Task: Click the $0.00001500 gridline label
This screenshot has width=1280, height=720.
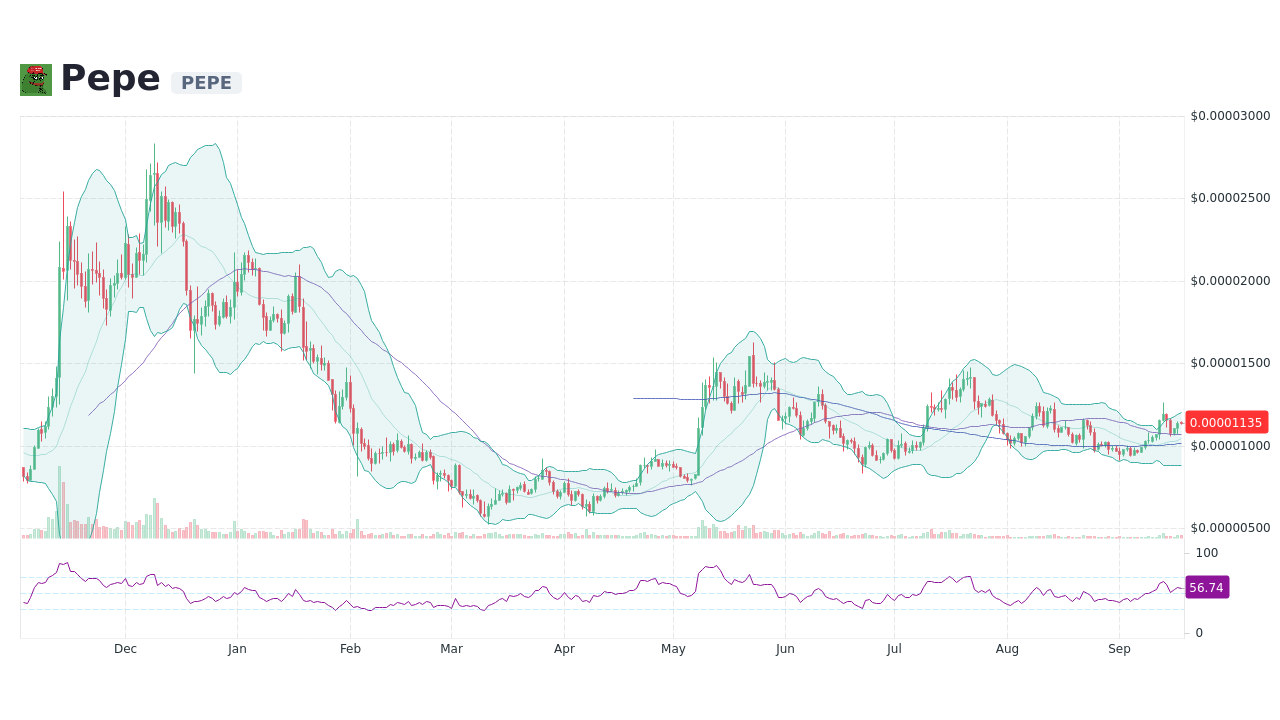Action: (x=1231, y=362)
